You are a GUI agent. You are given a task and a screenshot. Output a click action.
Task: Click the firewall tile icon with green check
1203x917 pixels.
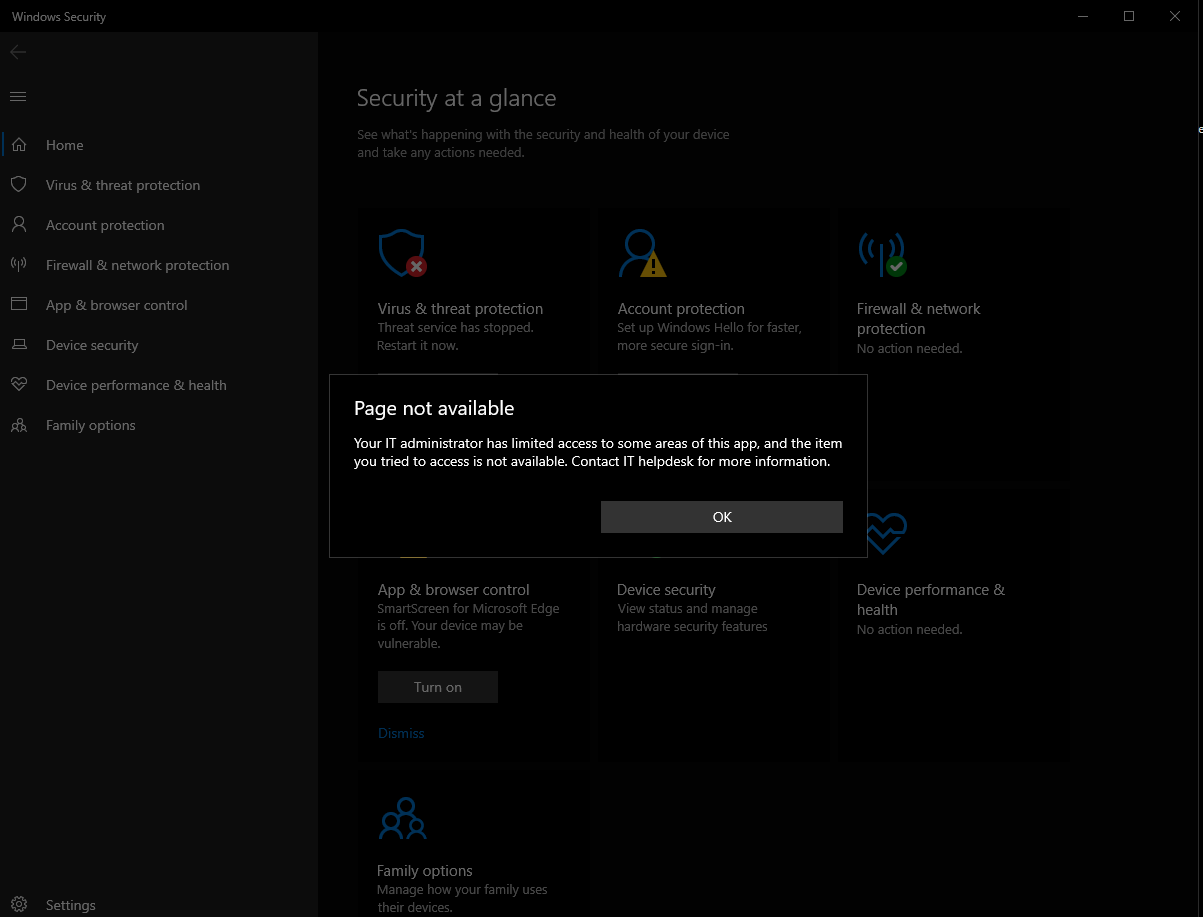click(x=882, y=254)
